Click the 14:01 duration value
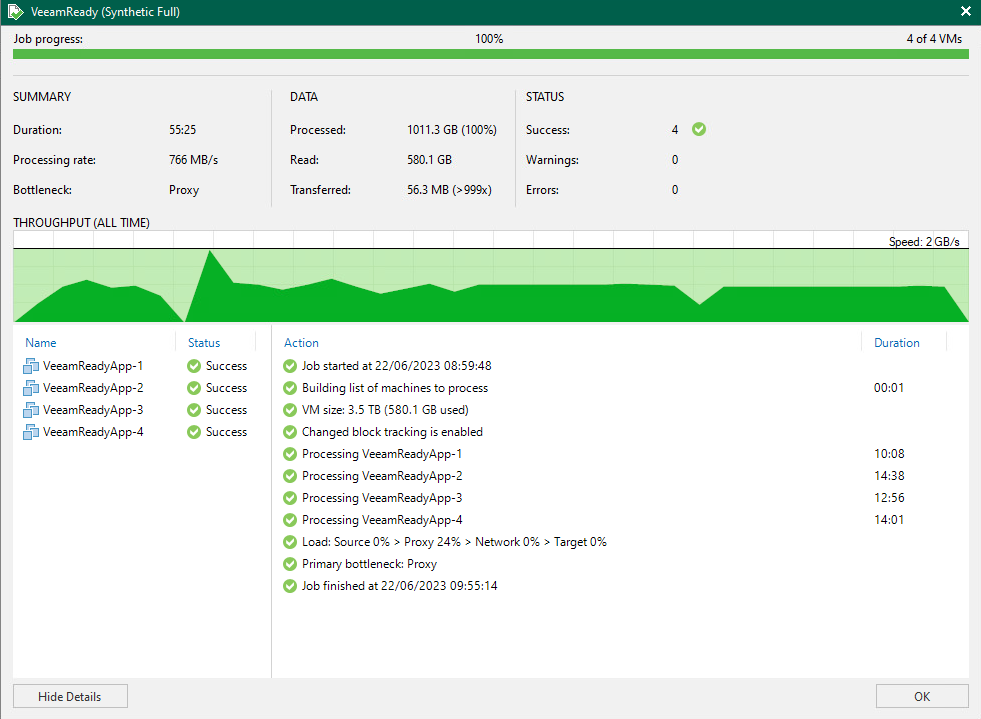The image size is (981, 719). 889,520
